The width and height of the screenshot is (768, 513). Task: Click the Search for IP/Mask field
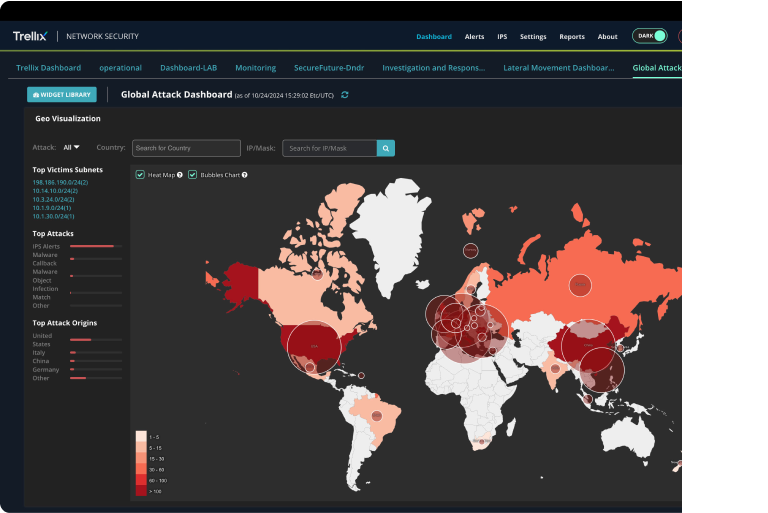click(330, 148)
